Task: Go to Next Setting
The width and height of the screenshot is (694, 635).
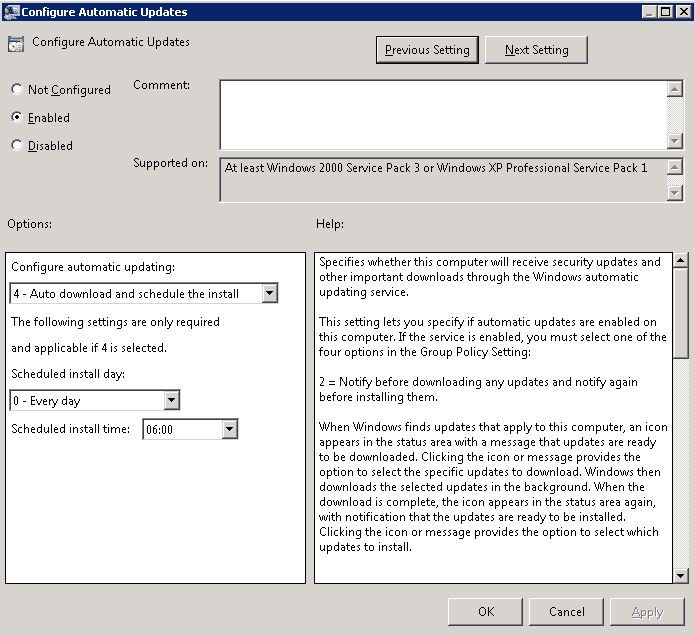Action: tap(536, 50)
